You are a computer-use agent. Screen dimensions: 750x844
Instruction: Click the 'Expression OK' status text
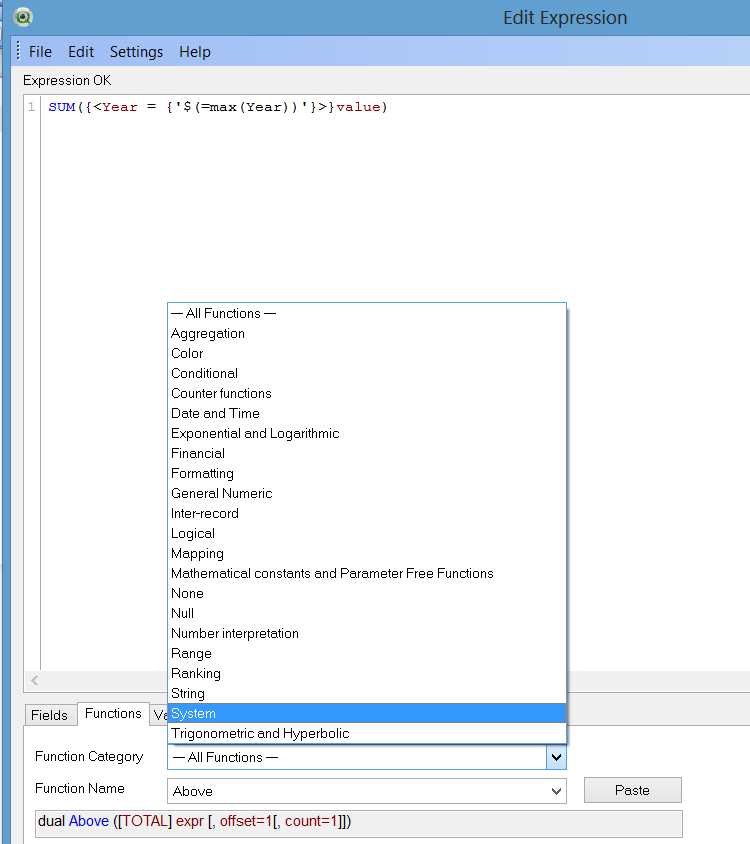[67, 80]
